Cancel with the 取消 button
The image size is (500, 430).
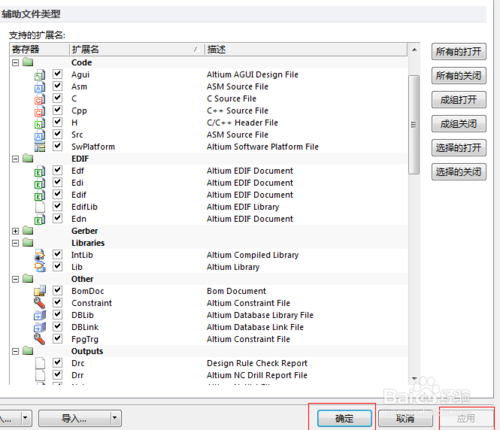(x=405, y=418)
